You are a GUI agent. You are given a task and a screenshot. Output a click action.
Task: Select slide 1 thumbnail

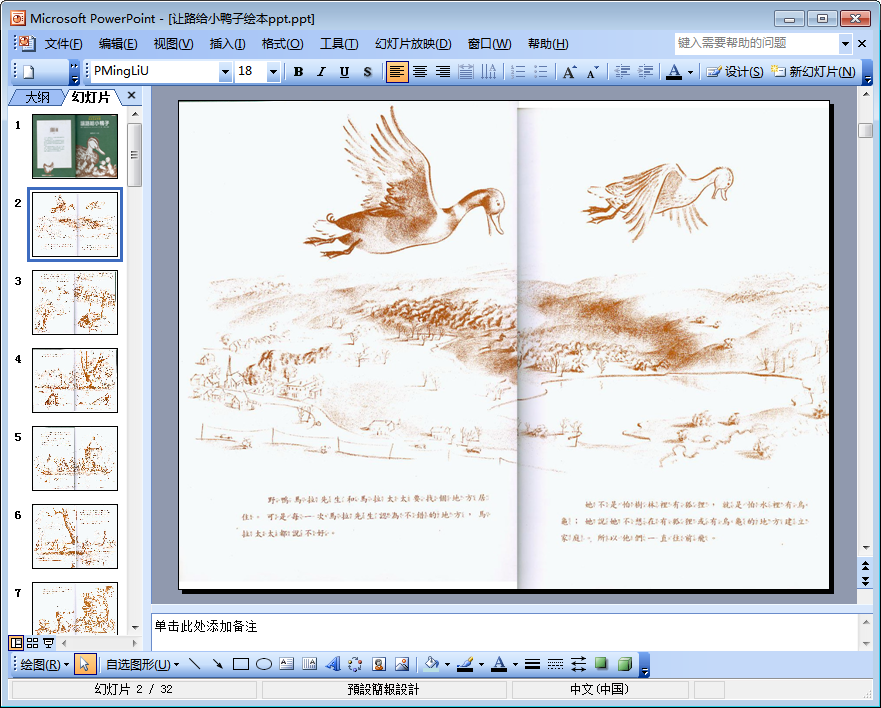pos(75,146)
